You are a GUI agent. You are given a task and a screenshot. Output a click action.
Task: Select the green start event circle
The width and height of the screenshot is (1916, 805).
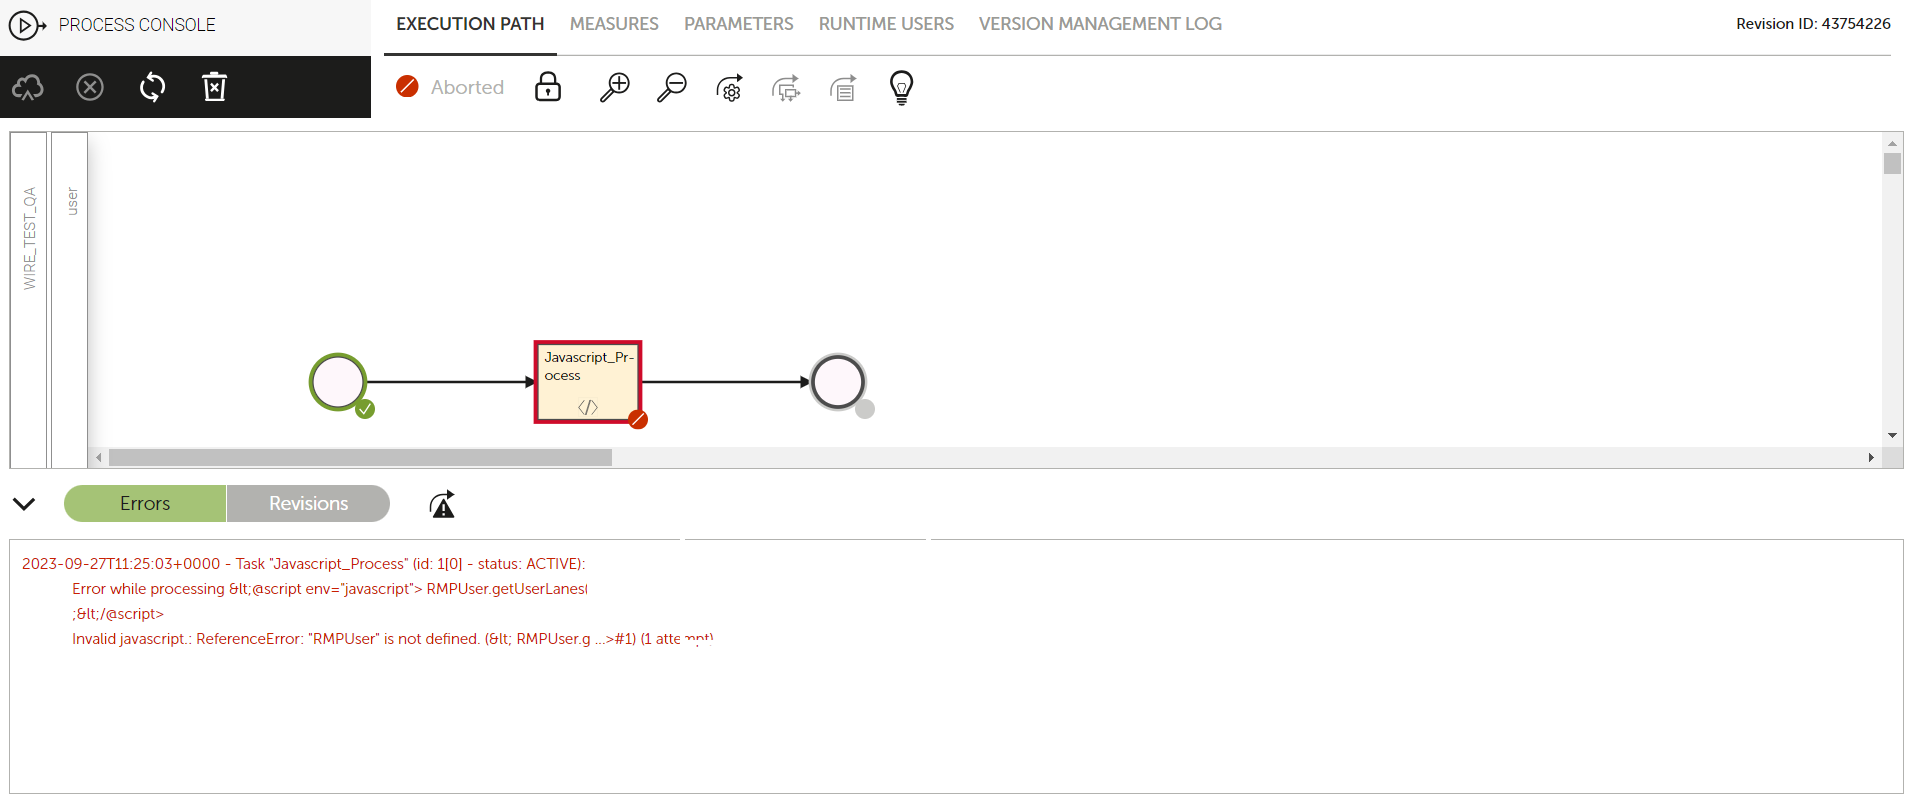pos(338,381)
